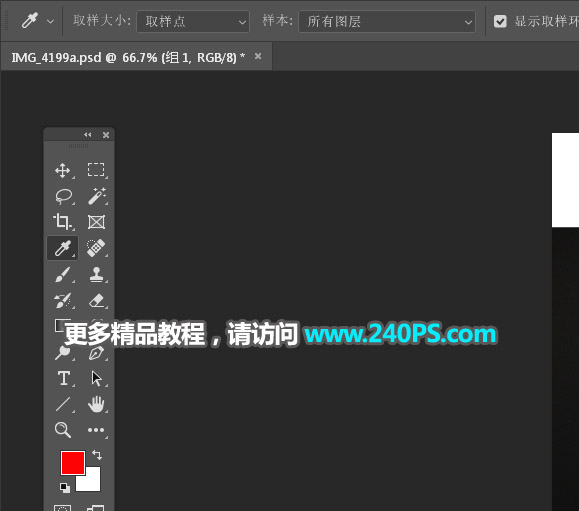Choose the Brush tool
Screen dimensions: 579x511
point(63,275)
